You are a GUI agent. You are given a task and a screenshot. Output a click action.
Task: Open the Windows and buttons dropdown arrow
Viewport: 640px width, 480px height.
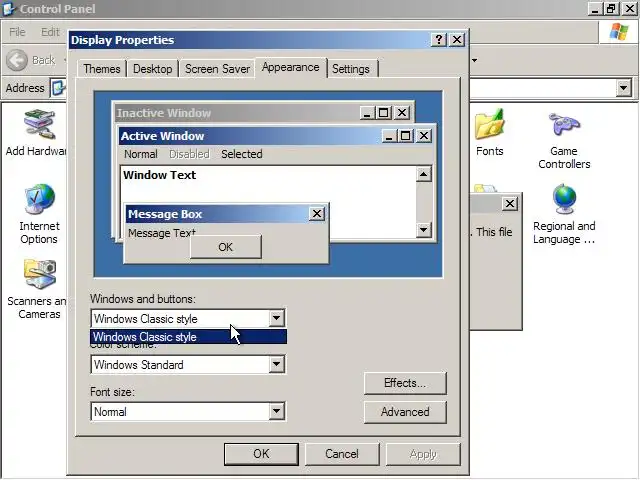[276, 318]
